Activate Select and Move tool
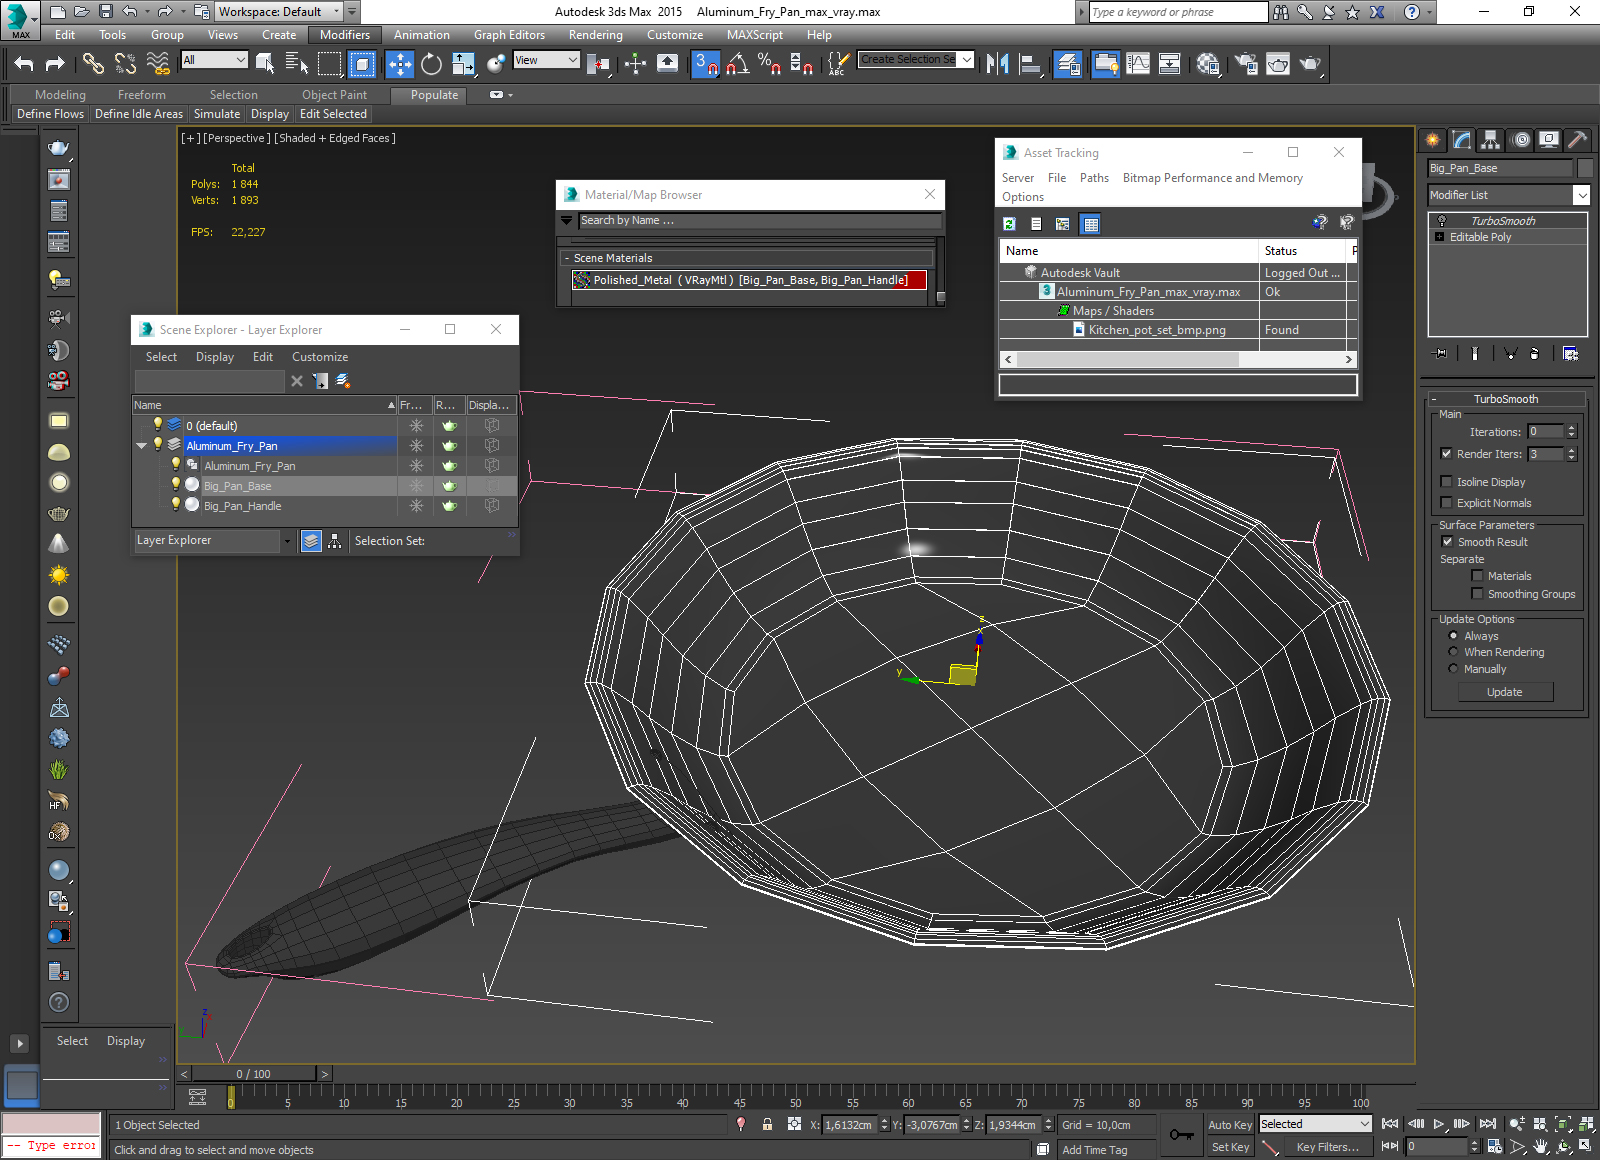The width and height of the screenshot is (1600, 1160). tap(400, 64)
